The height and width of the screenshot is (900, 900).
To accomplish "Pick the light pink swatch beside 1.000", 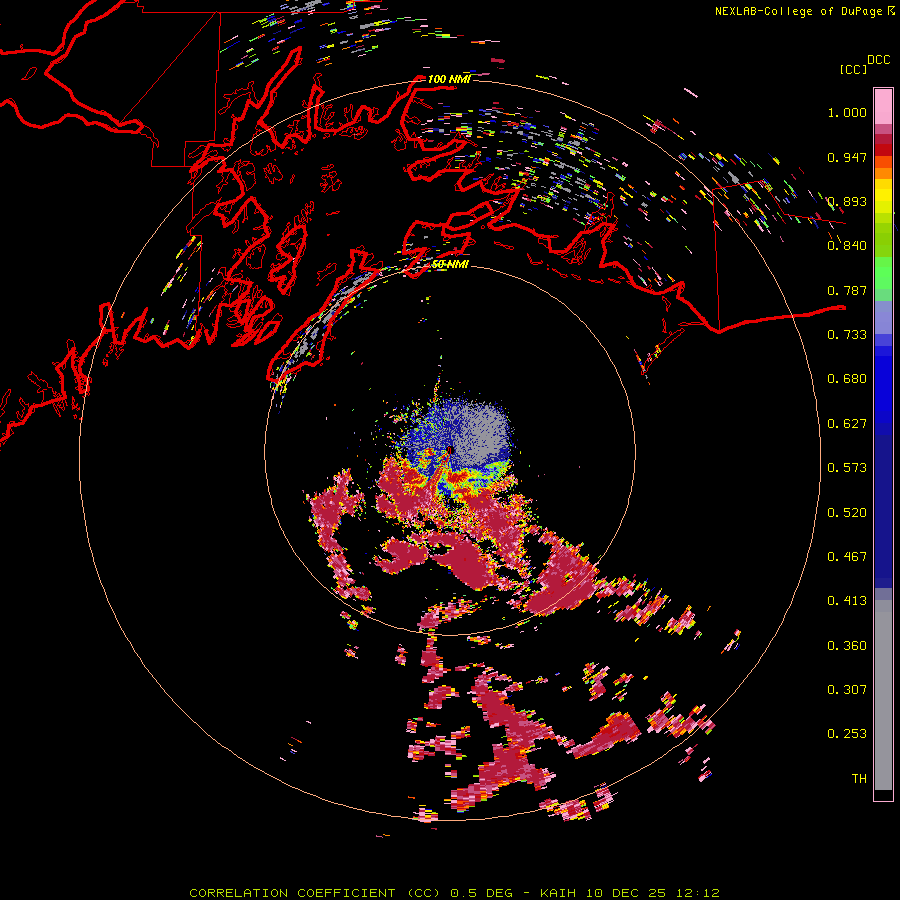I will point(883,107).
